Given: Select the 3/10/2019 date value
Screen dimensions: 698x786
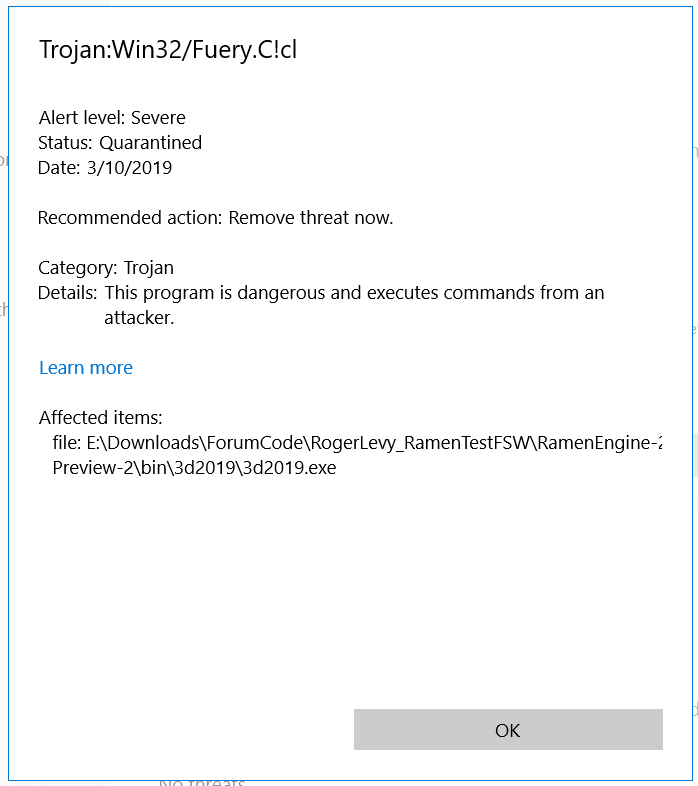Looking at the screenshot, I should click(129, 168).
